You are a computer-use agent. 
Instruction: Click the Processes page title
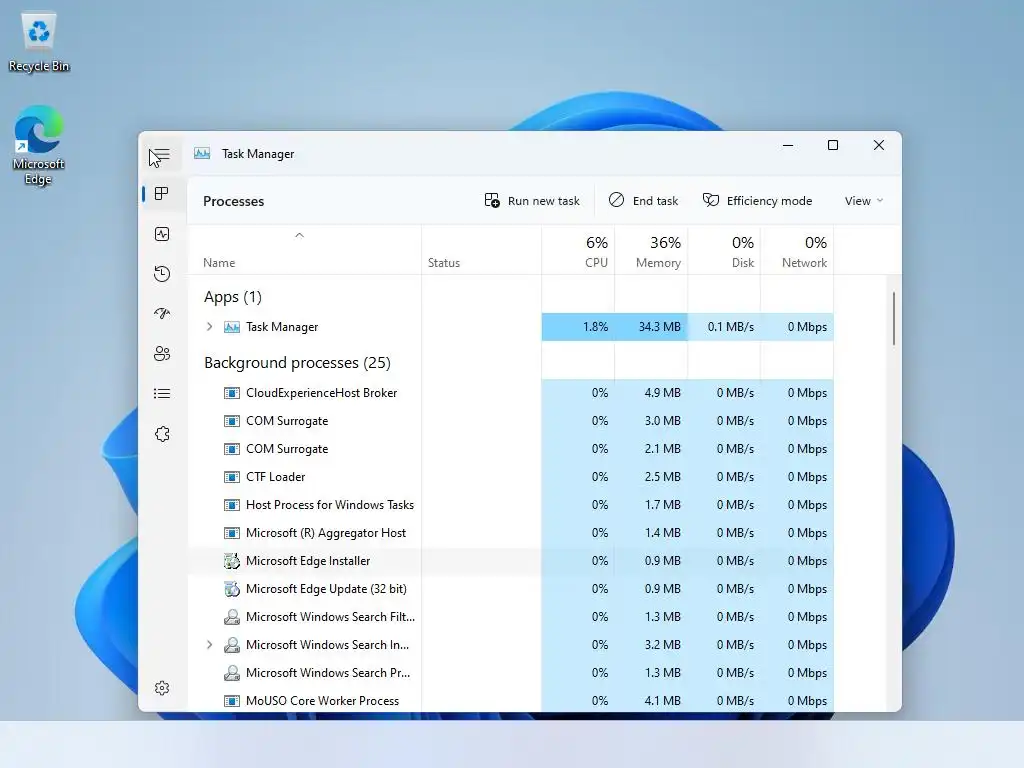click(234, 201)
